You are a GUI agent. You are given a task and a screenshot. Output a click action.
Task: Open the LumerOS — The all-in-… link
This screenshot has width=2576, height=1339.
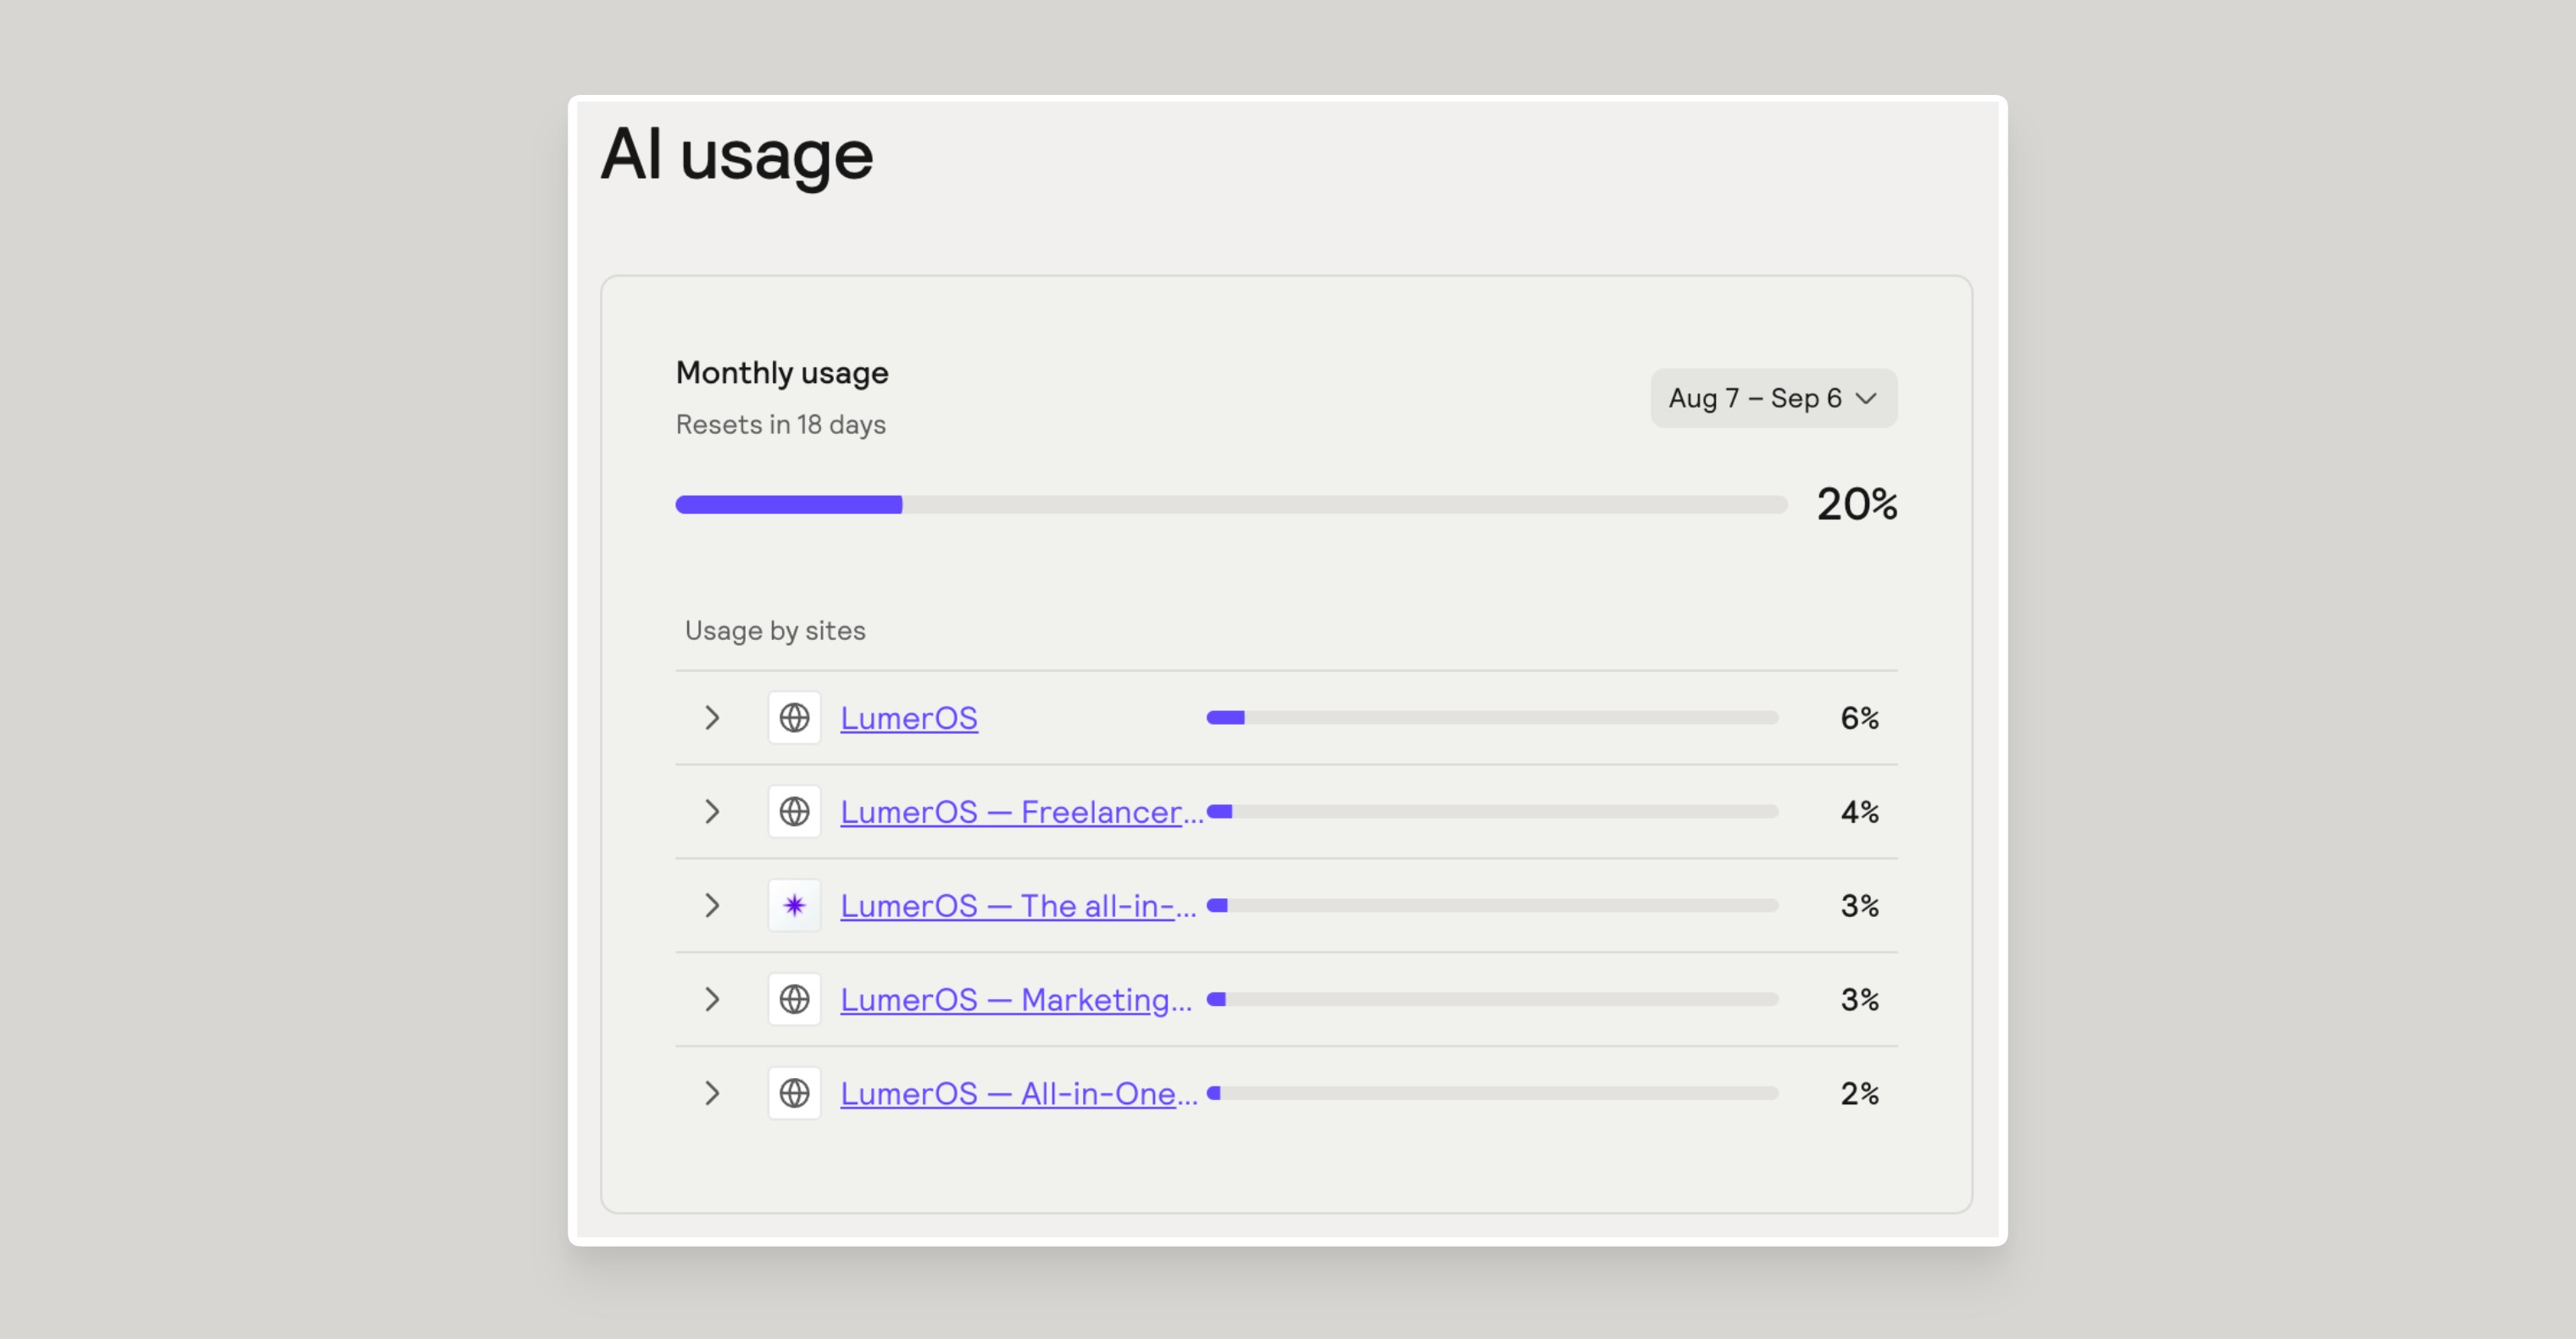coord(1019,906)
